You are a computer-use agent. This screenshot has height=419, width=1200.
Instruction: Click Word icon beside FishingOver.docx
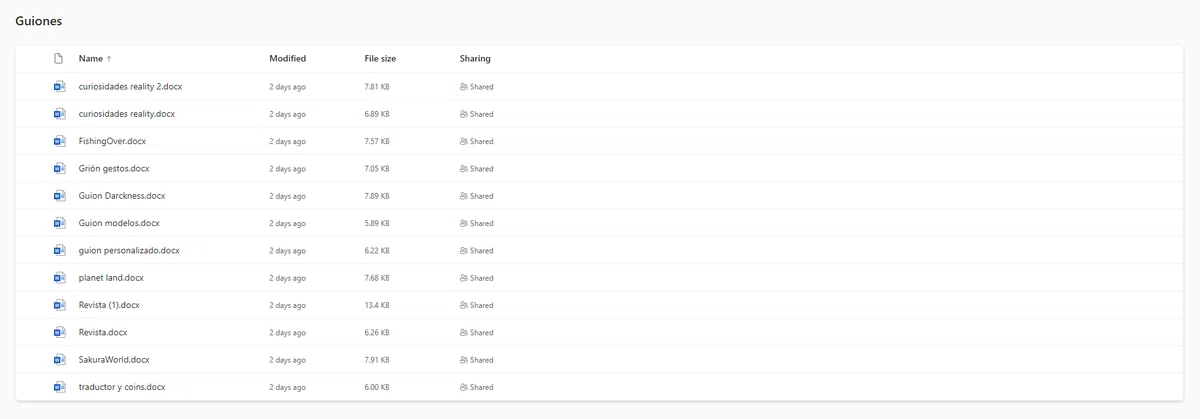(x=59, y=141)
